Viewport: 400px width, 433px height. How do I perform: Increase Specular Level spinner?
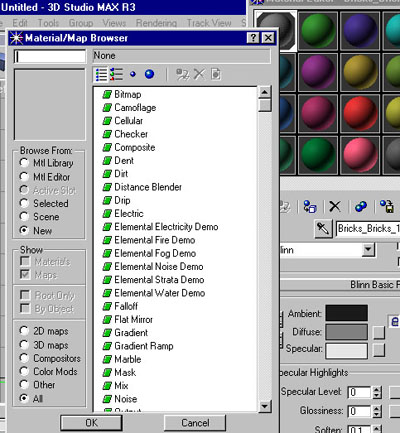pos(377,389)
